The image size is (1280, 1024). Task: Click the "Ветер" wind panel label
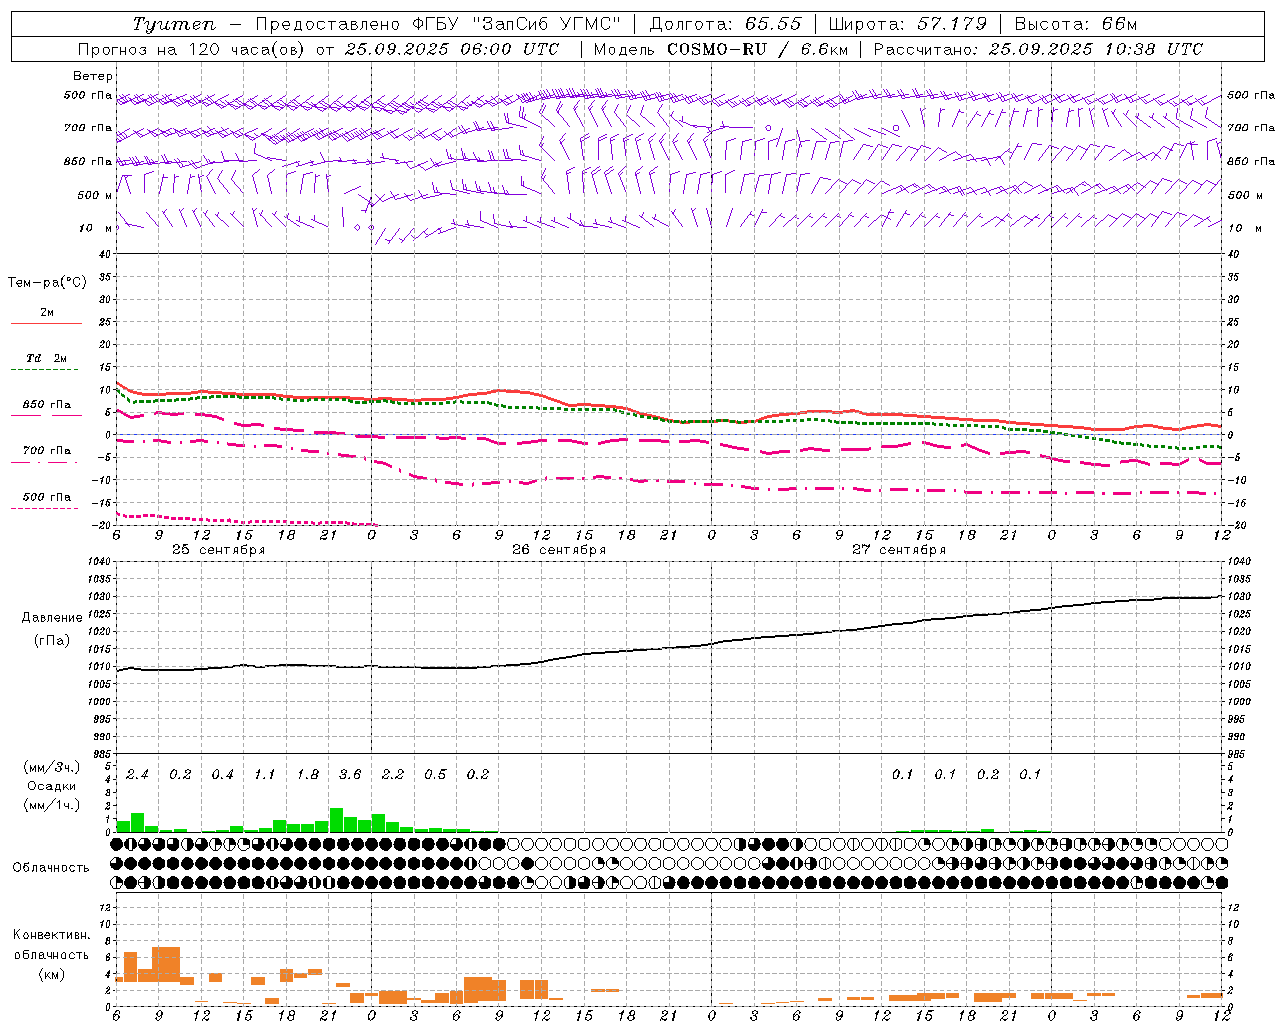pyautogui.click(x=92, y=76)
